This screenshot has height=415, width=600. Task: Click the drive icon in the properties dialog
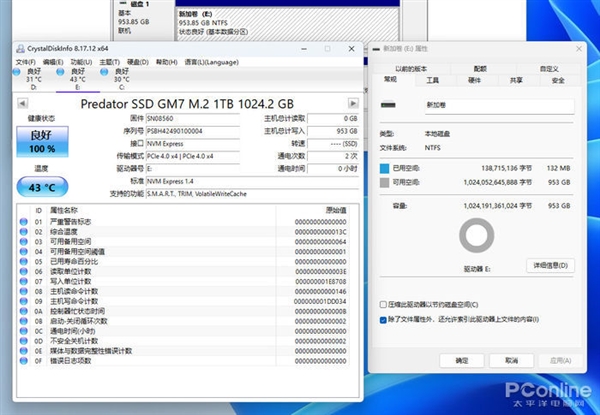[388, 105]
